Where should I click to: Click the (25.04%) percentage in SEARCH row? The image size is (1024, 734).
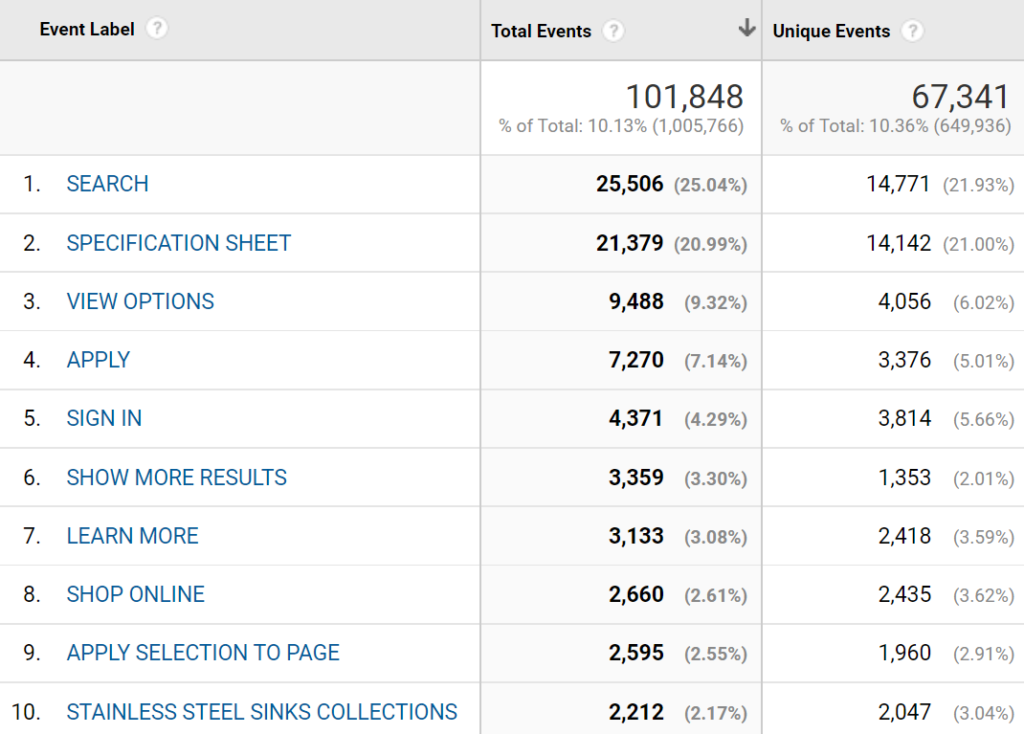point(711,185)
